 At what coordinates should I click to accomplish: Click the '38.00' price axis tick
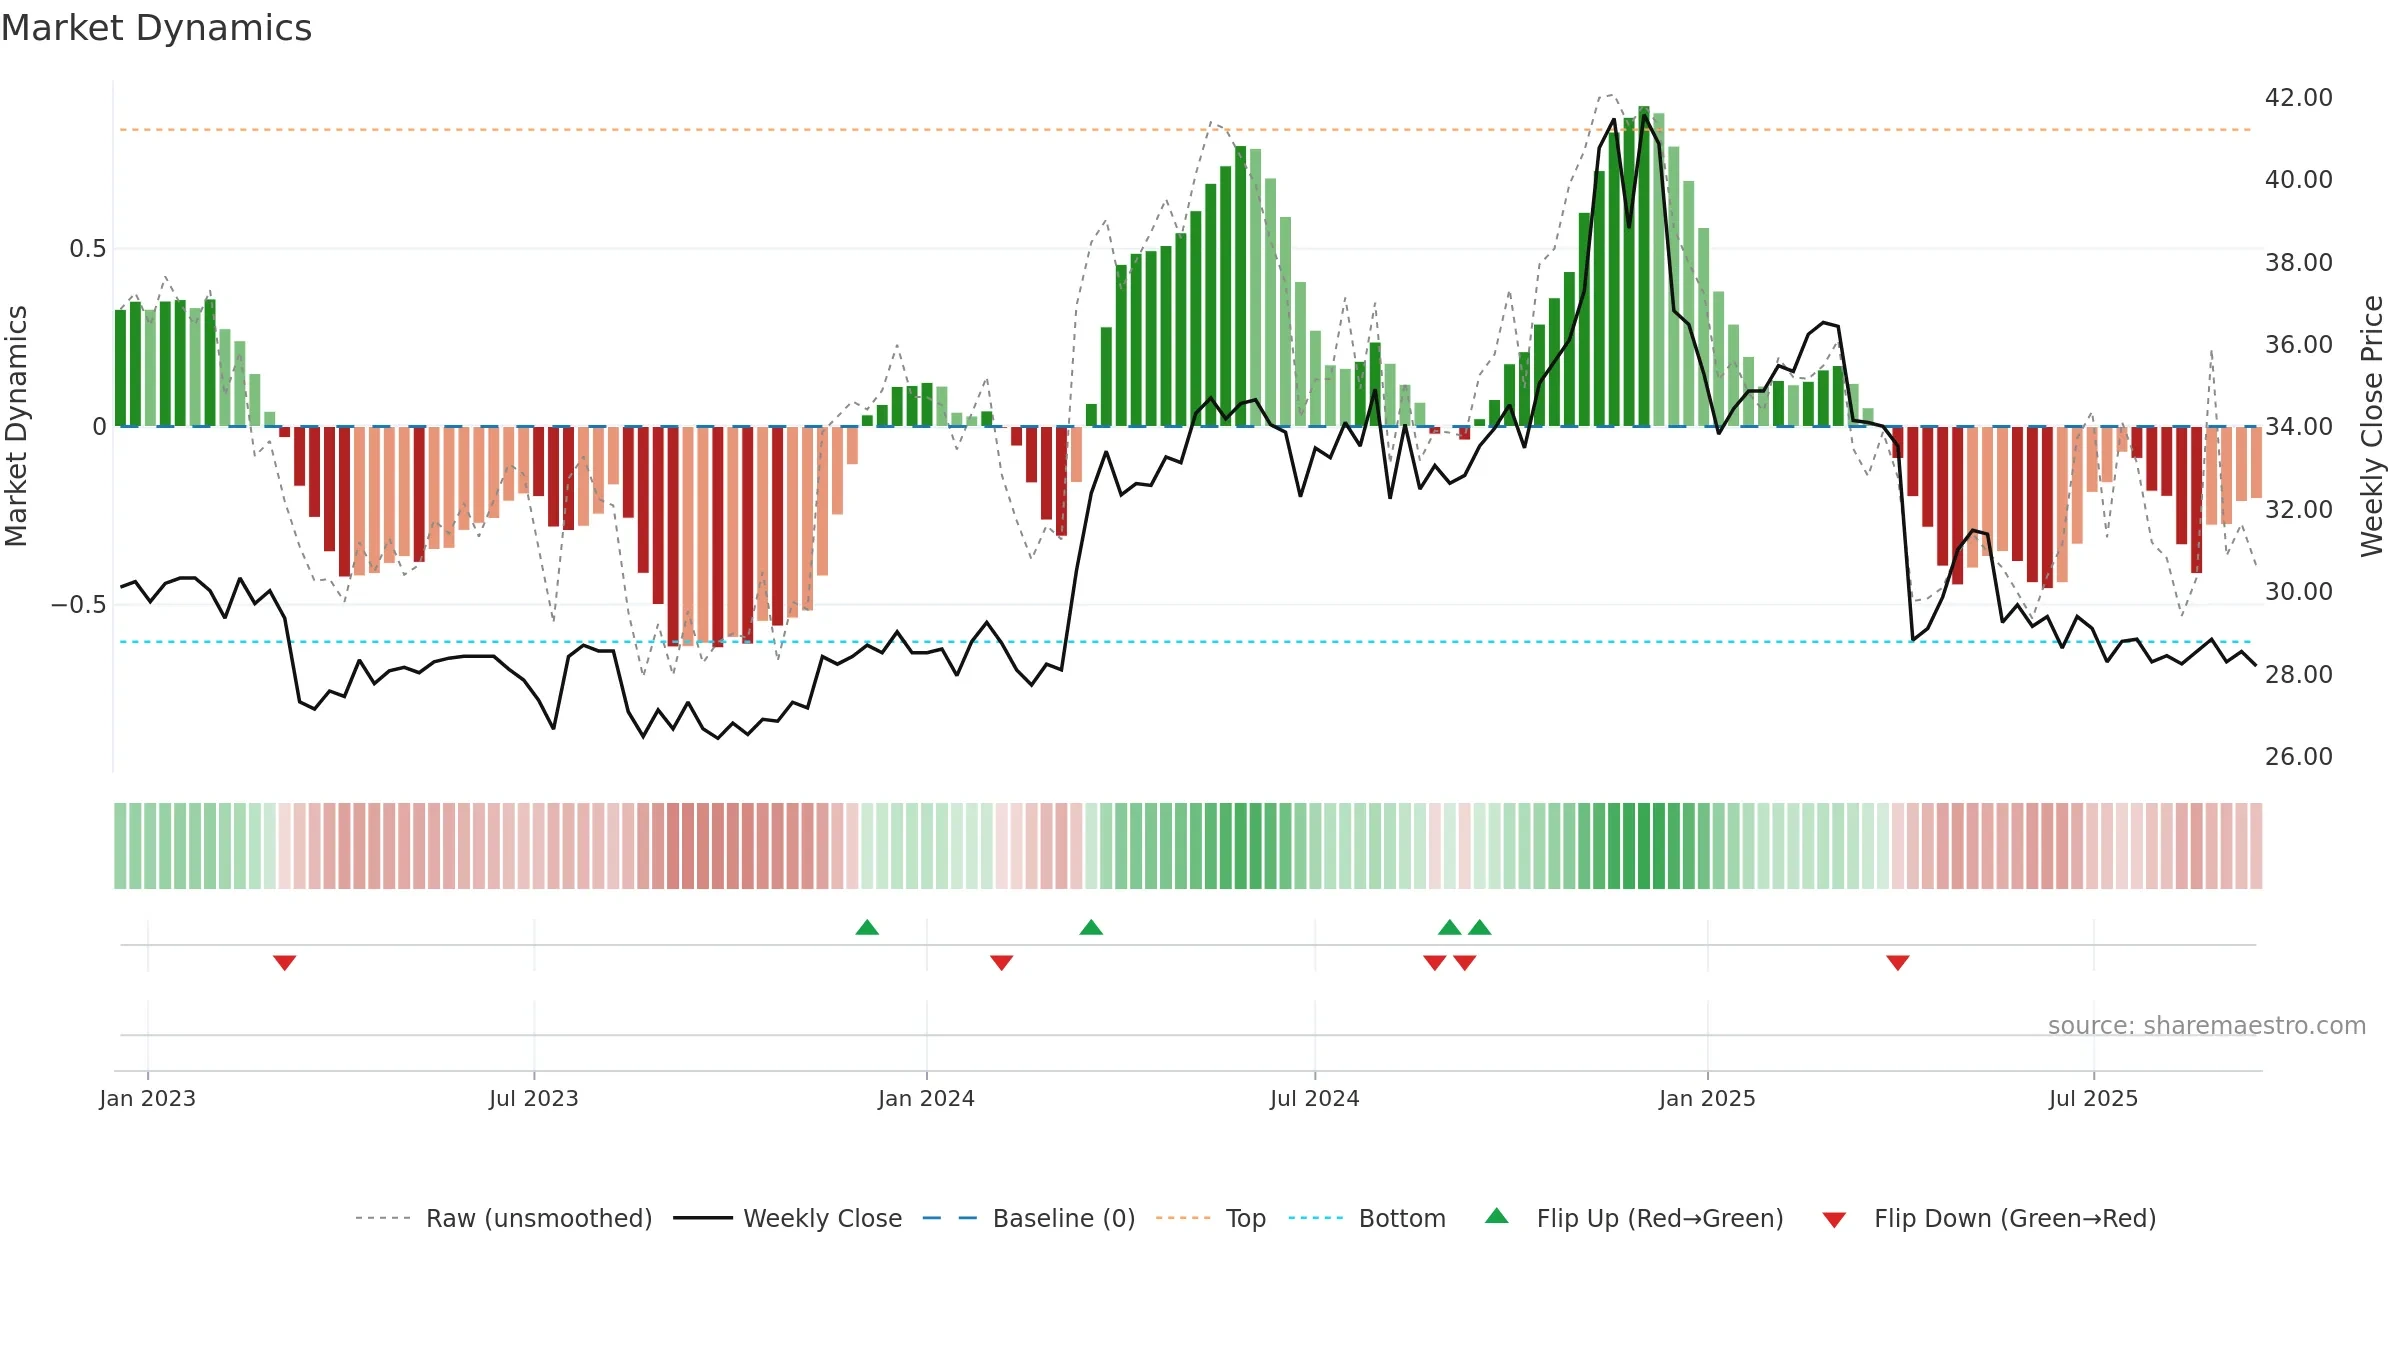coord(2299,262)
